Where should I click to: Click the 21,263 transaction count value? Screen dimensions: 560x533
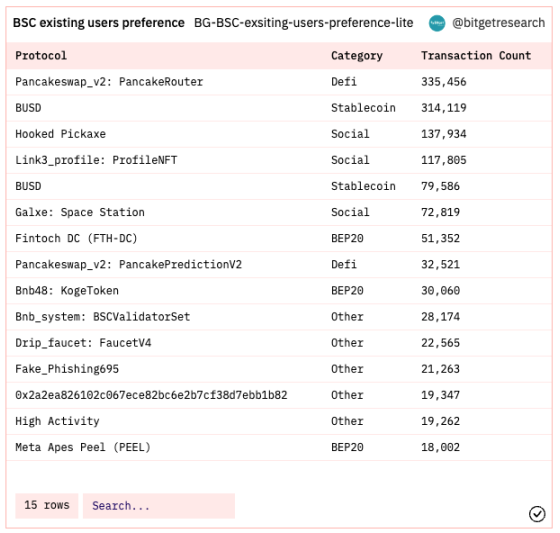[440, 369]
